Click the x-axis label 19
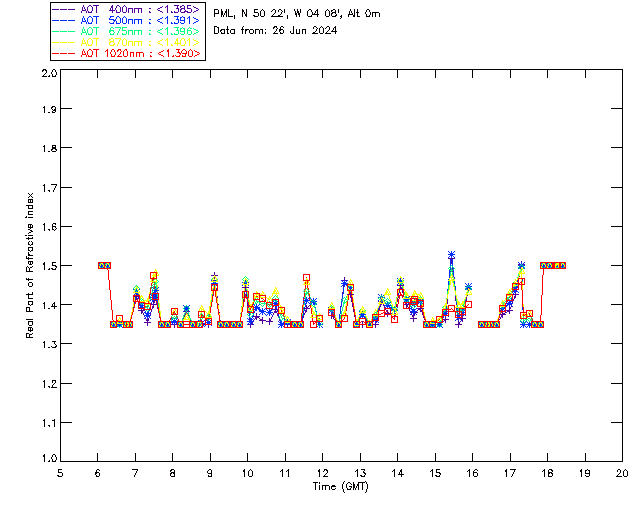The width and height of the screenshot is (640, 512). [585, 473]
